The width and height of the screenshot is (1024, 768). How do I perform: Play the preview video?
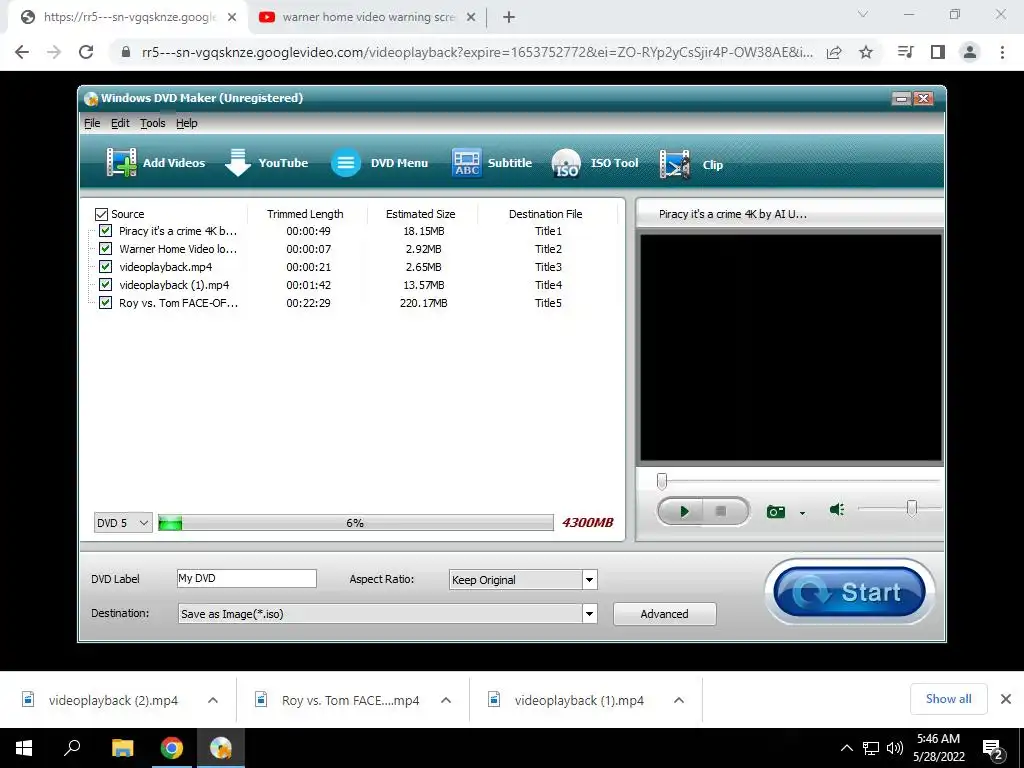(683, 511)
